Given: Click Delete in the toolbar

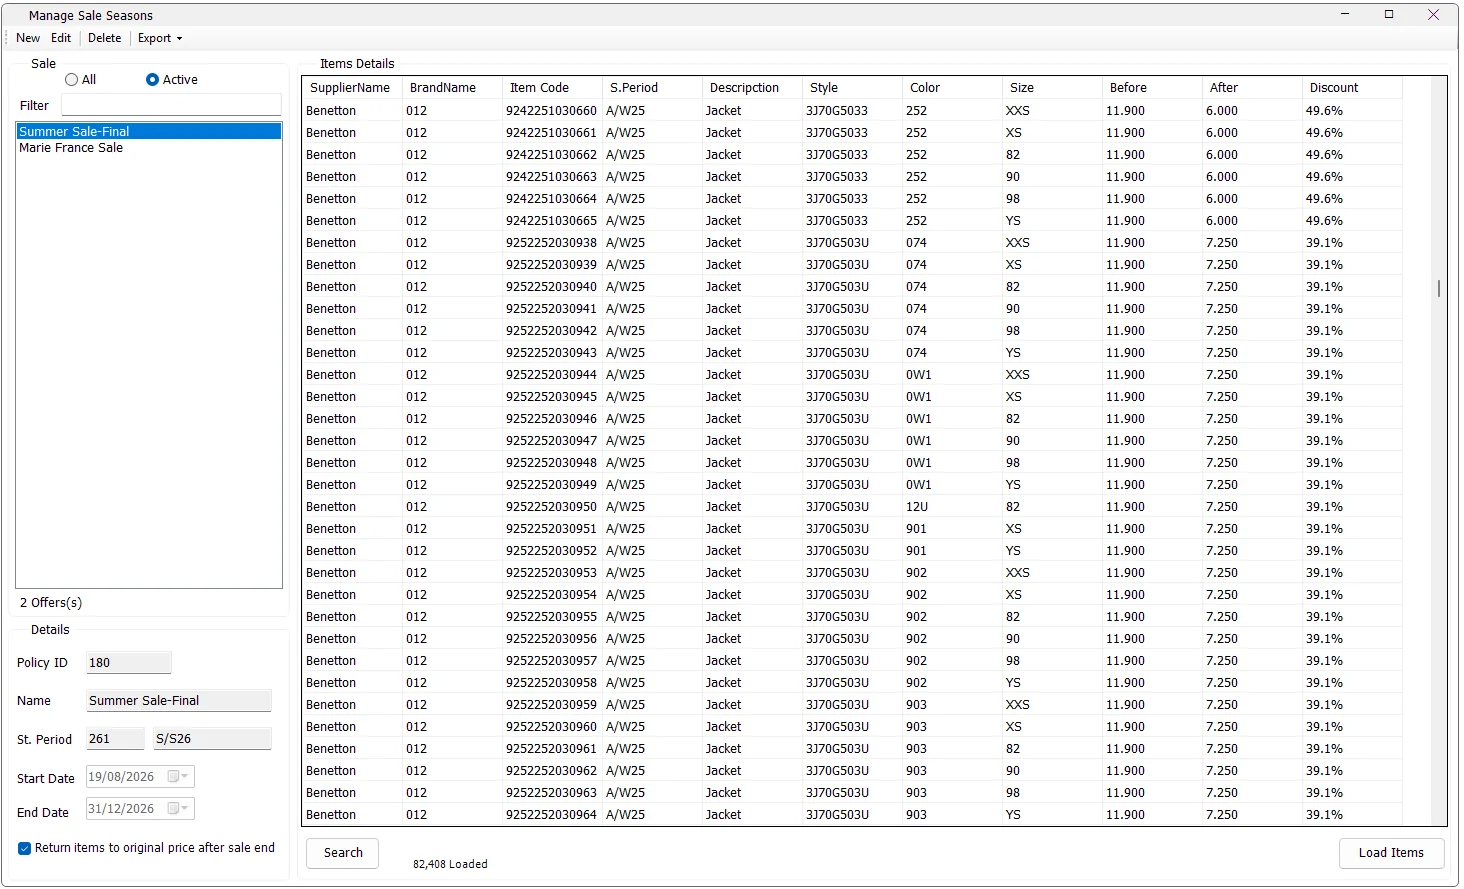Looking at the screenshot, I should (x=104, y=38).
